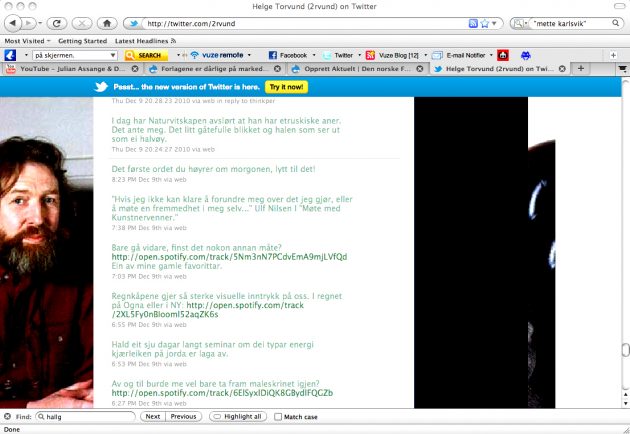Screen dimensions: 630x434
Task: Open the Facebook button dropdown arrow
Action: [x=314, y=55]
